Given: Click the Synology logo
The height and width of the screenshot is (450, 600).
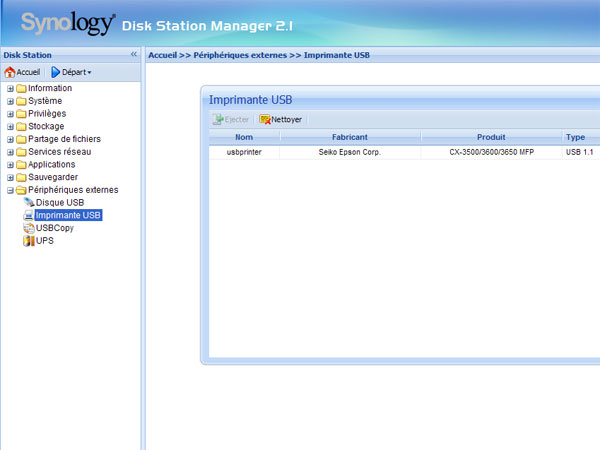Looking at the screenshot, I should click(x=68, y=23).
